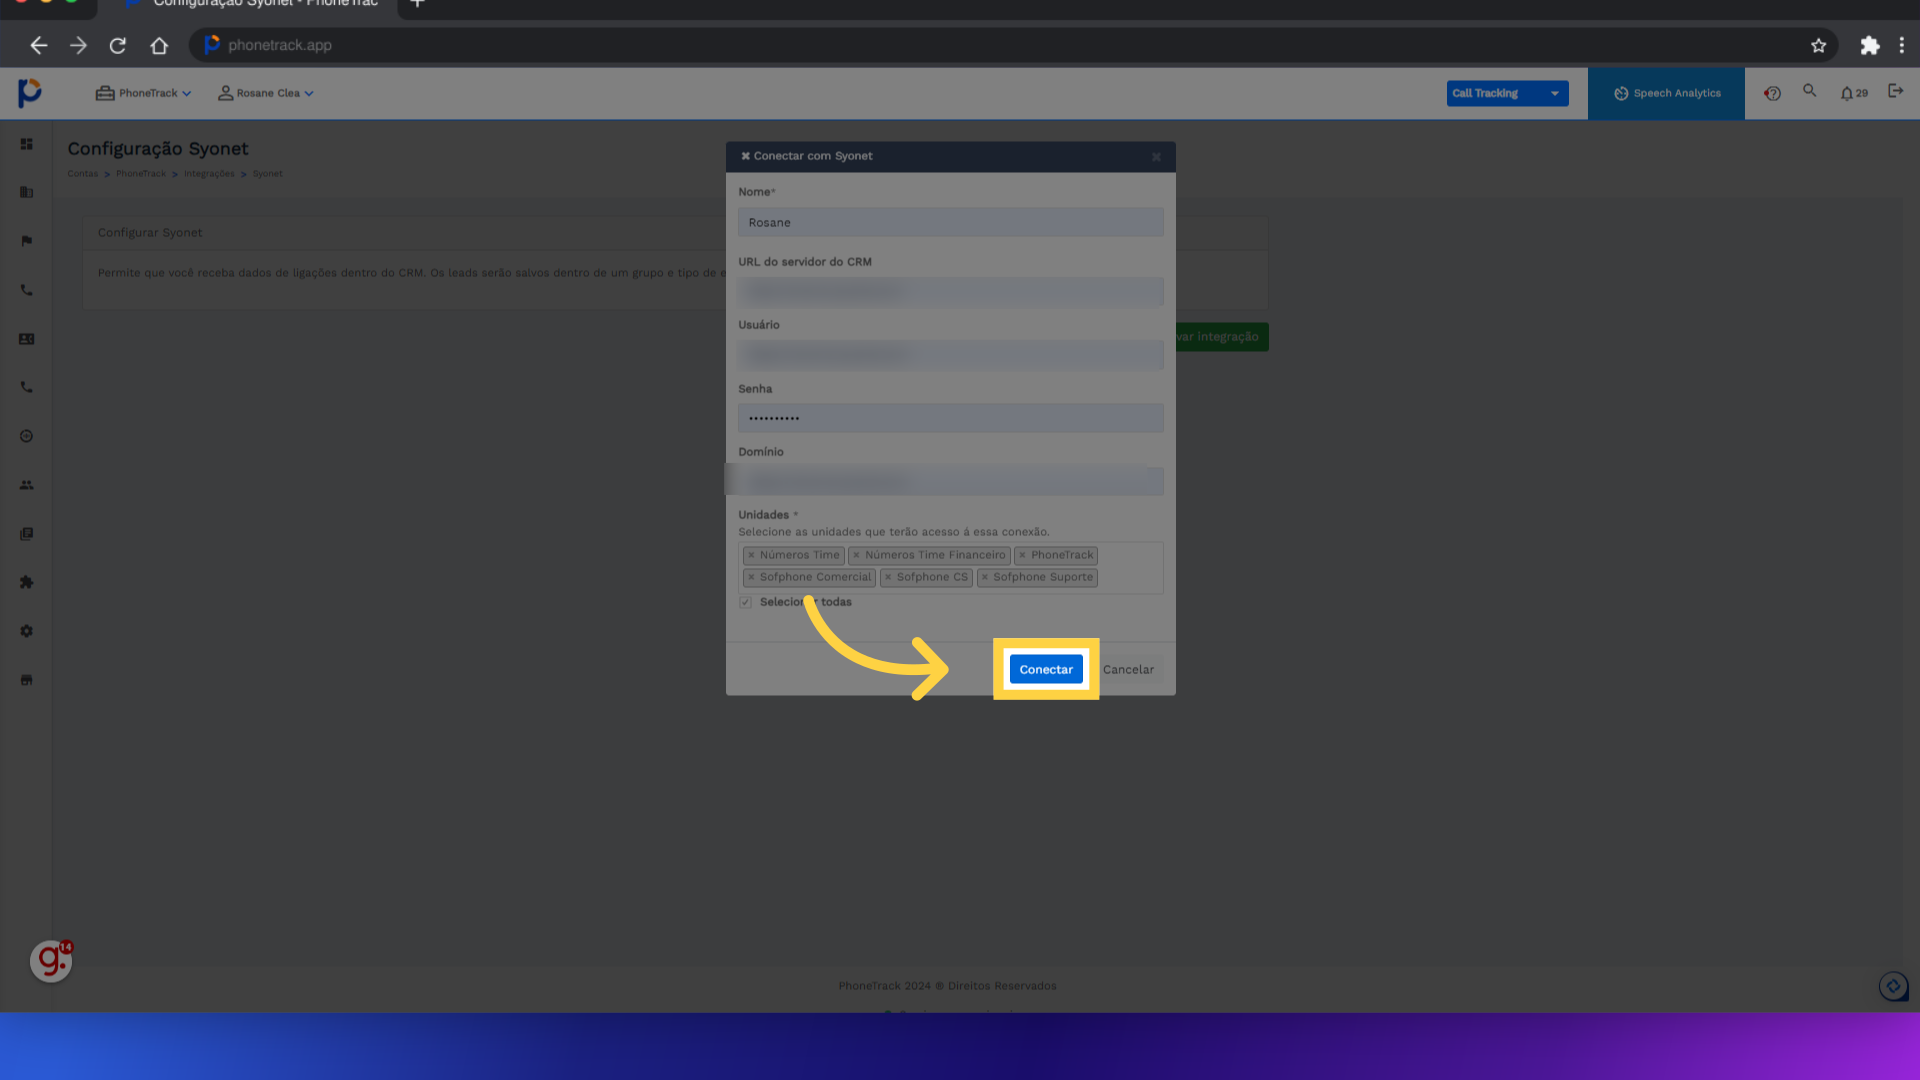Open the browser three-dot menu
Screen dimensions: 1920x1080
(x=1901, y=45)
